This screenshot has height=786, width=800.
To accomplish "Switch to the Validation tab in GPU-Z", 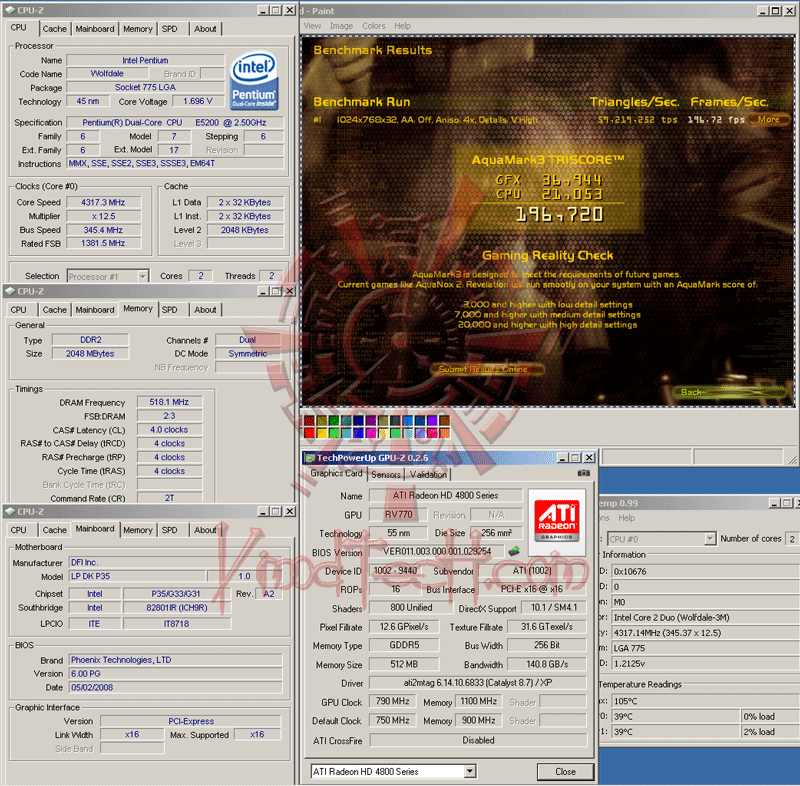I will click(x=428, y=474).
